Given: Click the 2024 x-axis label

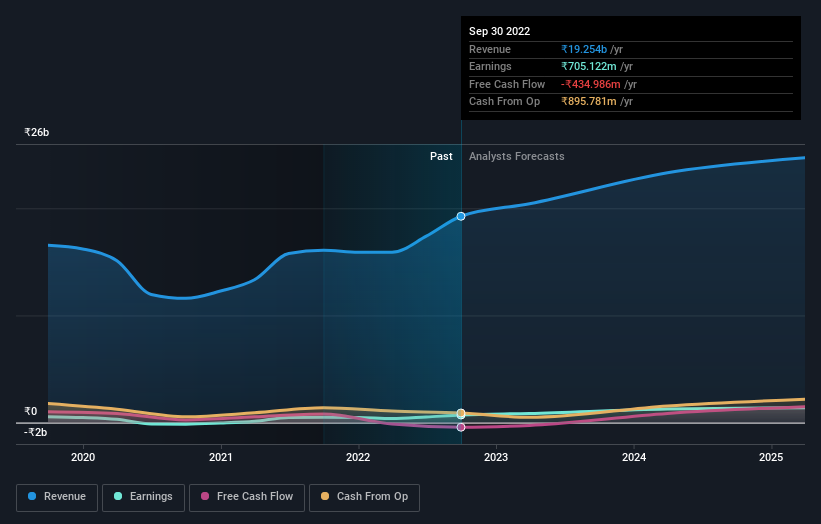Looking at the screenshot, I should 634,457.
